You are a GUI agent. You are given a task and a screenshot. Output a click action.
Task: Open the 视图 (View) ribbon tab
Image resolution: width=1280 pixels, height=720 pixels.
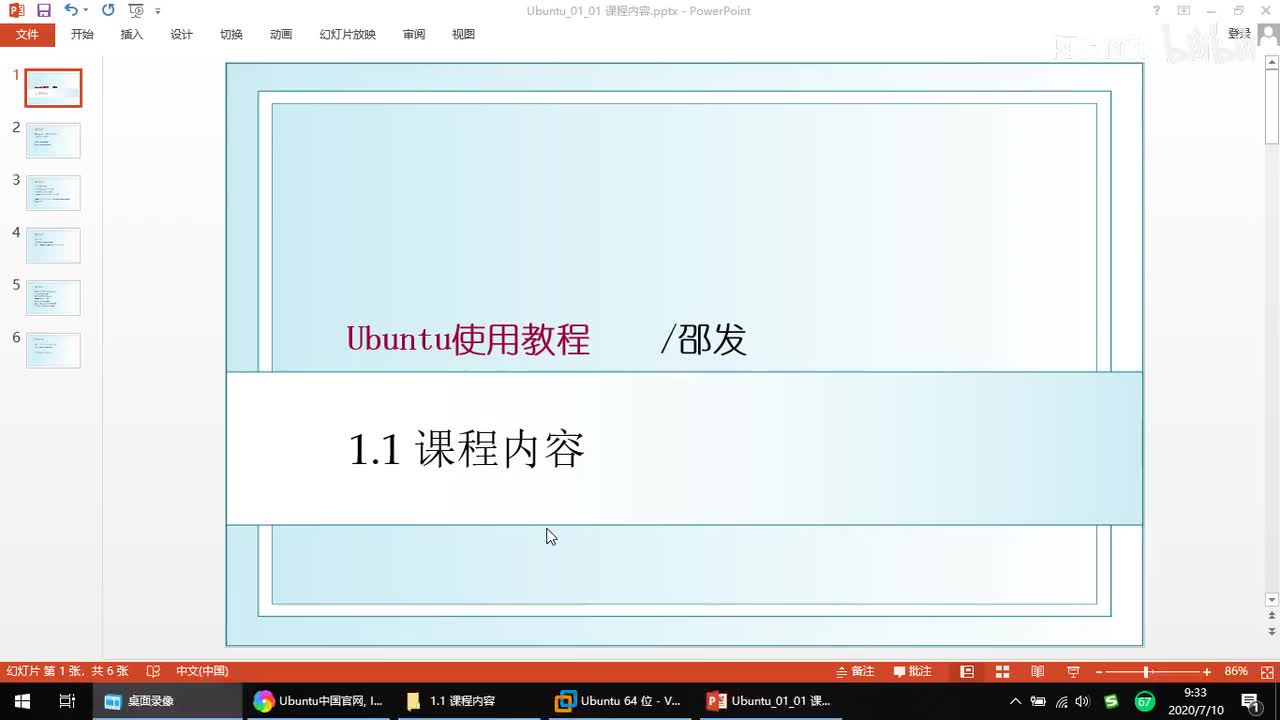coord(463,34)
